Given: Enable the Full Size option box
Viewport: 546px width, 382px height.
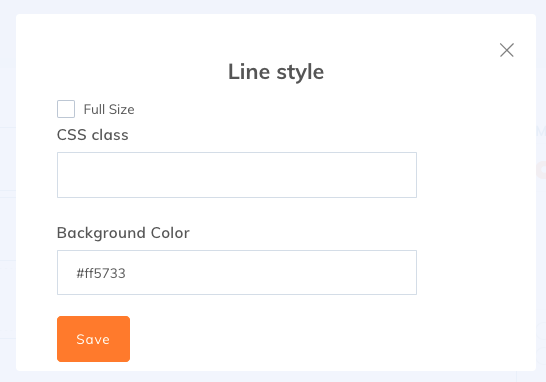Looking at the screenshot, I should (x=66, y=109).
